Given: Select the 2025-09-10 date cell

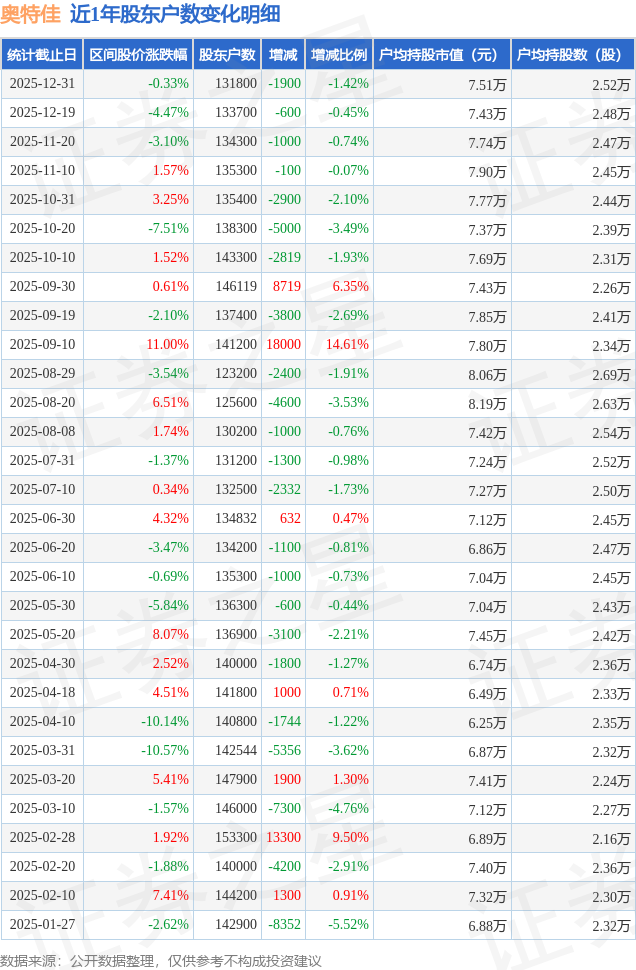Looking at the screenshot, I should (x=42, y=345).
